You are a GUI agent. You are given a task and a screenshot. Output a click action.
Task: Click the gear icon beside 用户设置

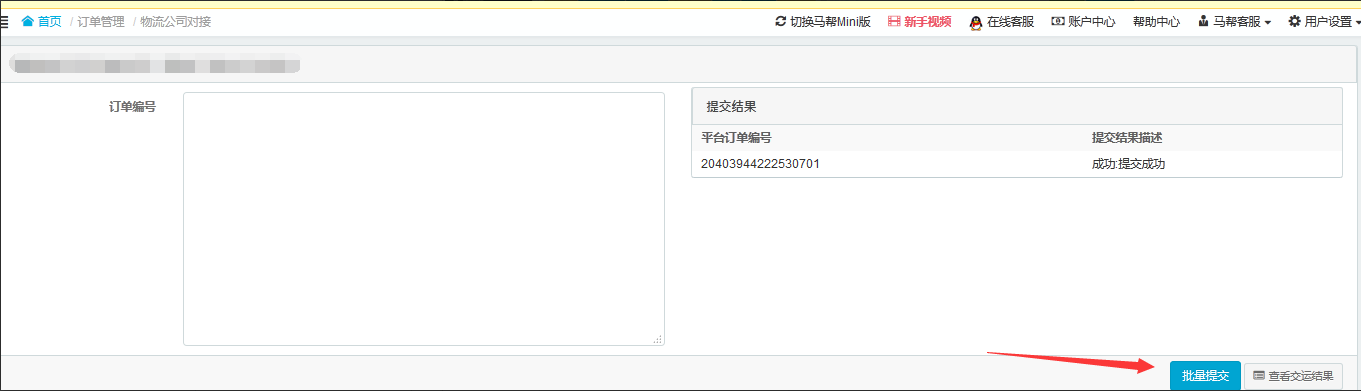[x=1295, y=21]
